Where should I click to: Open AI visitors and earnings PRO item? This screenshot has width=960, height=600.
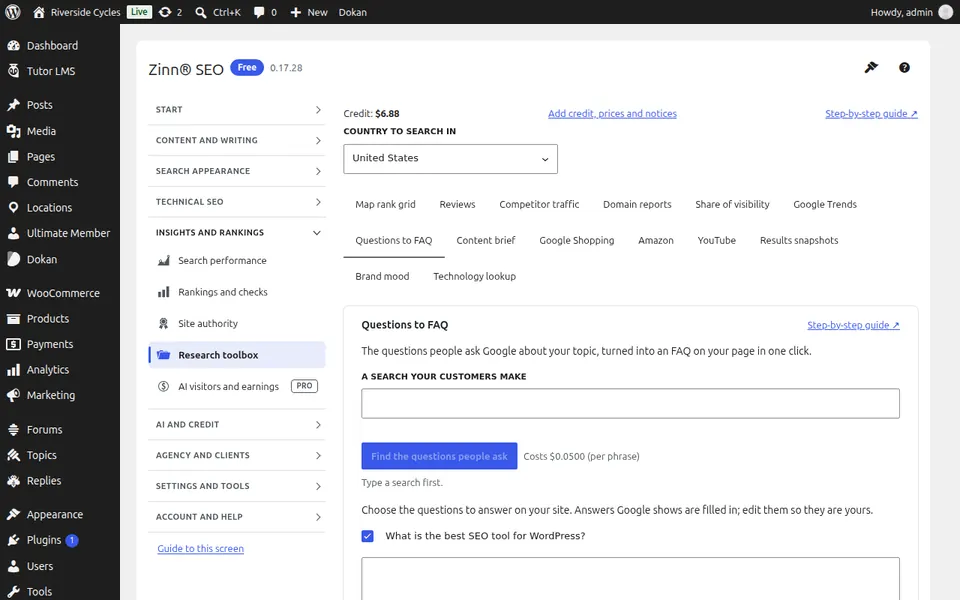(x=237, y=386)
